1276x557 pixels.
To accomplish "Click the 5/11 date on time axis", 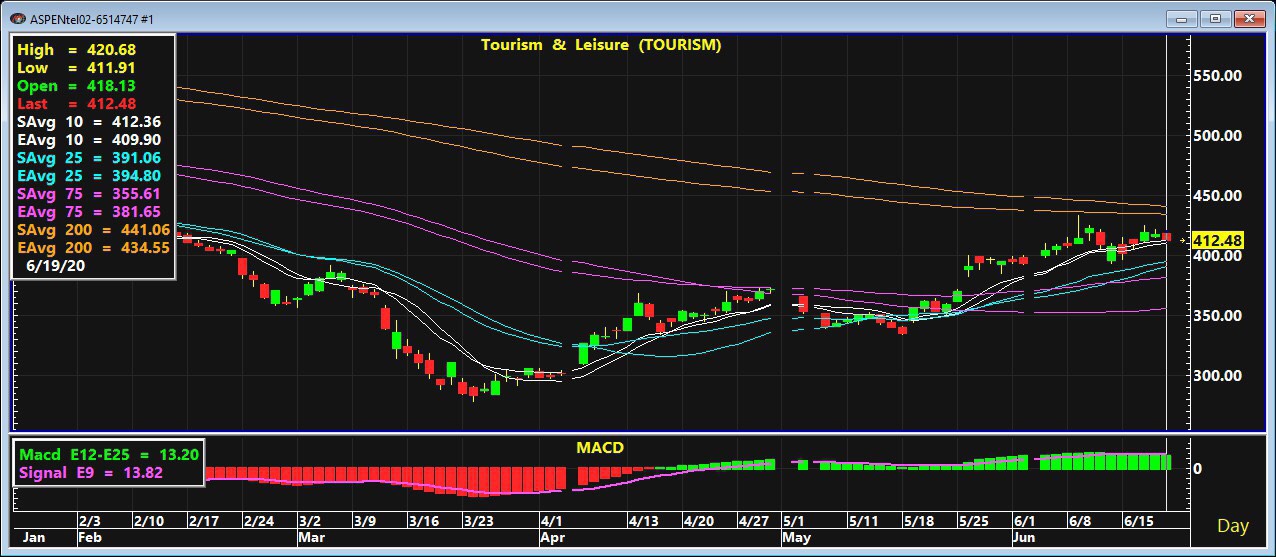I will (862, 522).
